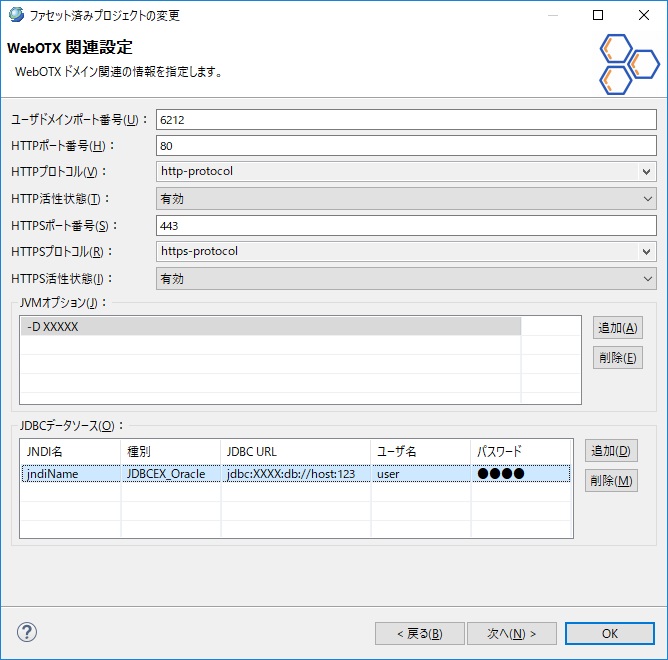Click the JDBC URL column header
This screenshot has width=668, height=660.
(295, 451)
